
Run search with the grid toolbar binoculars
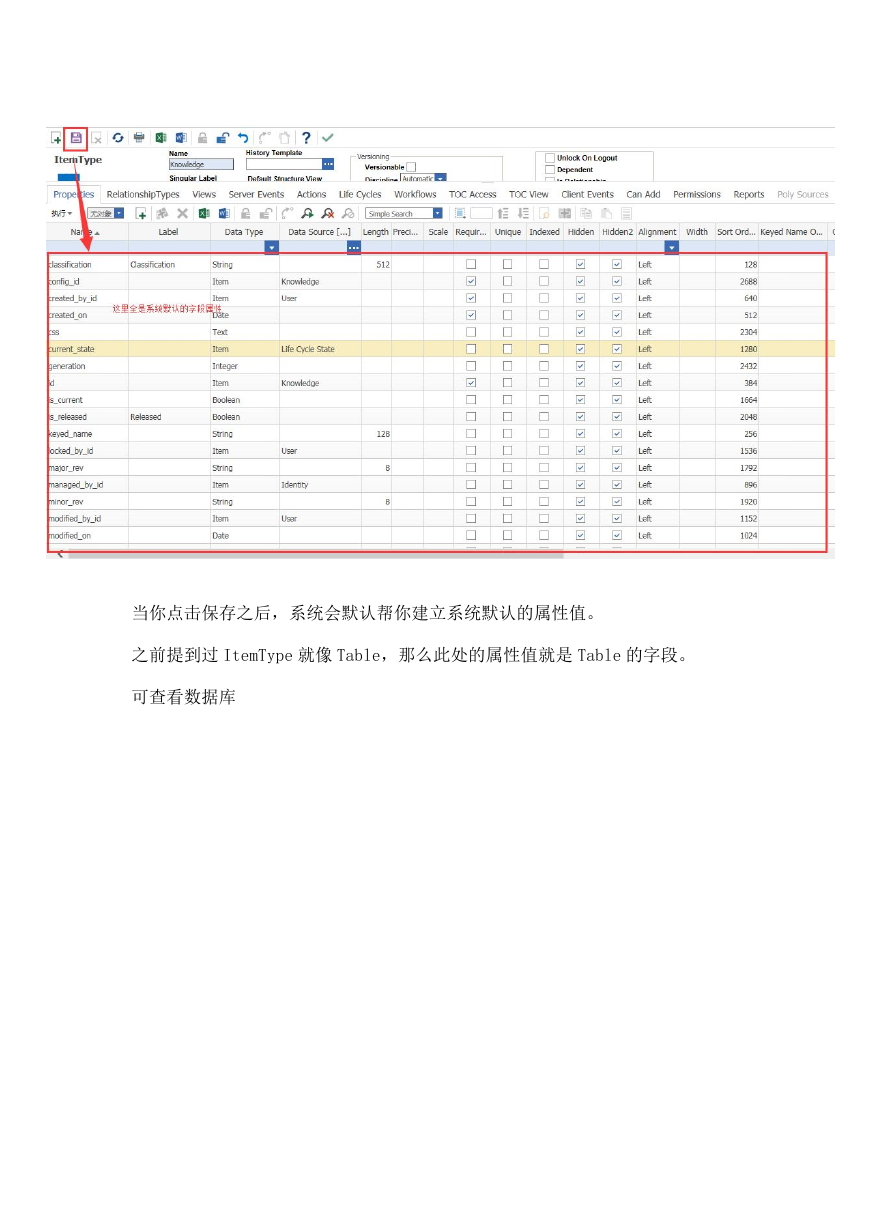pyautogui.click(x=307, y=213)
